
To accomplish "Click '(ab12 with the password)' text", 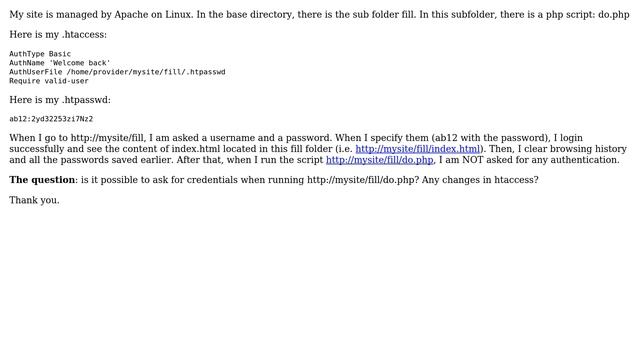I will (489, 138).
